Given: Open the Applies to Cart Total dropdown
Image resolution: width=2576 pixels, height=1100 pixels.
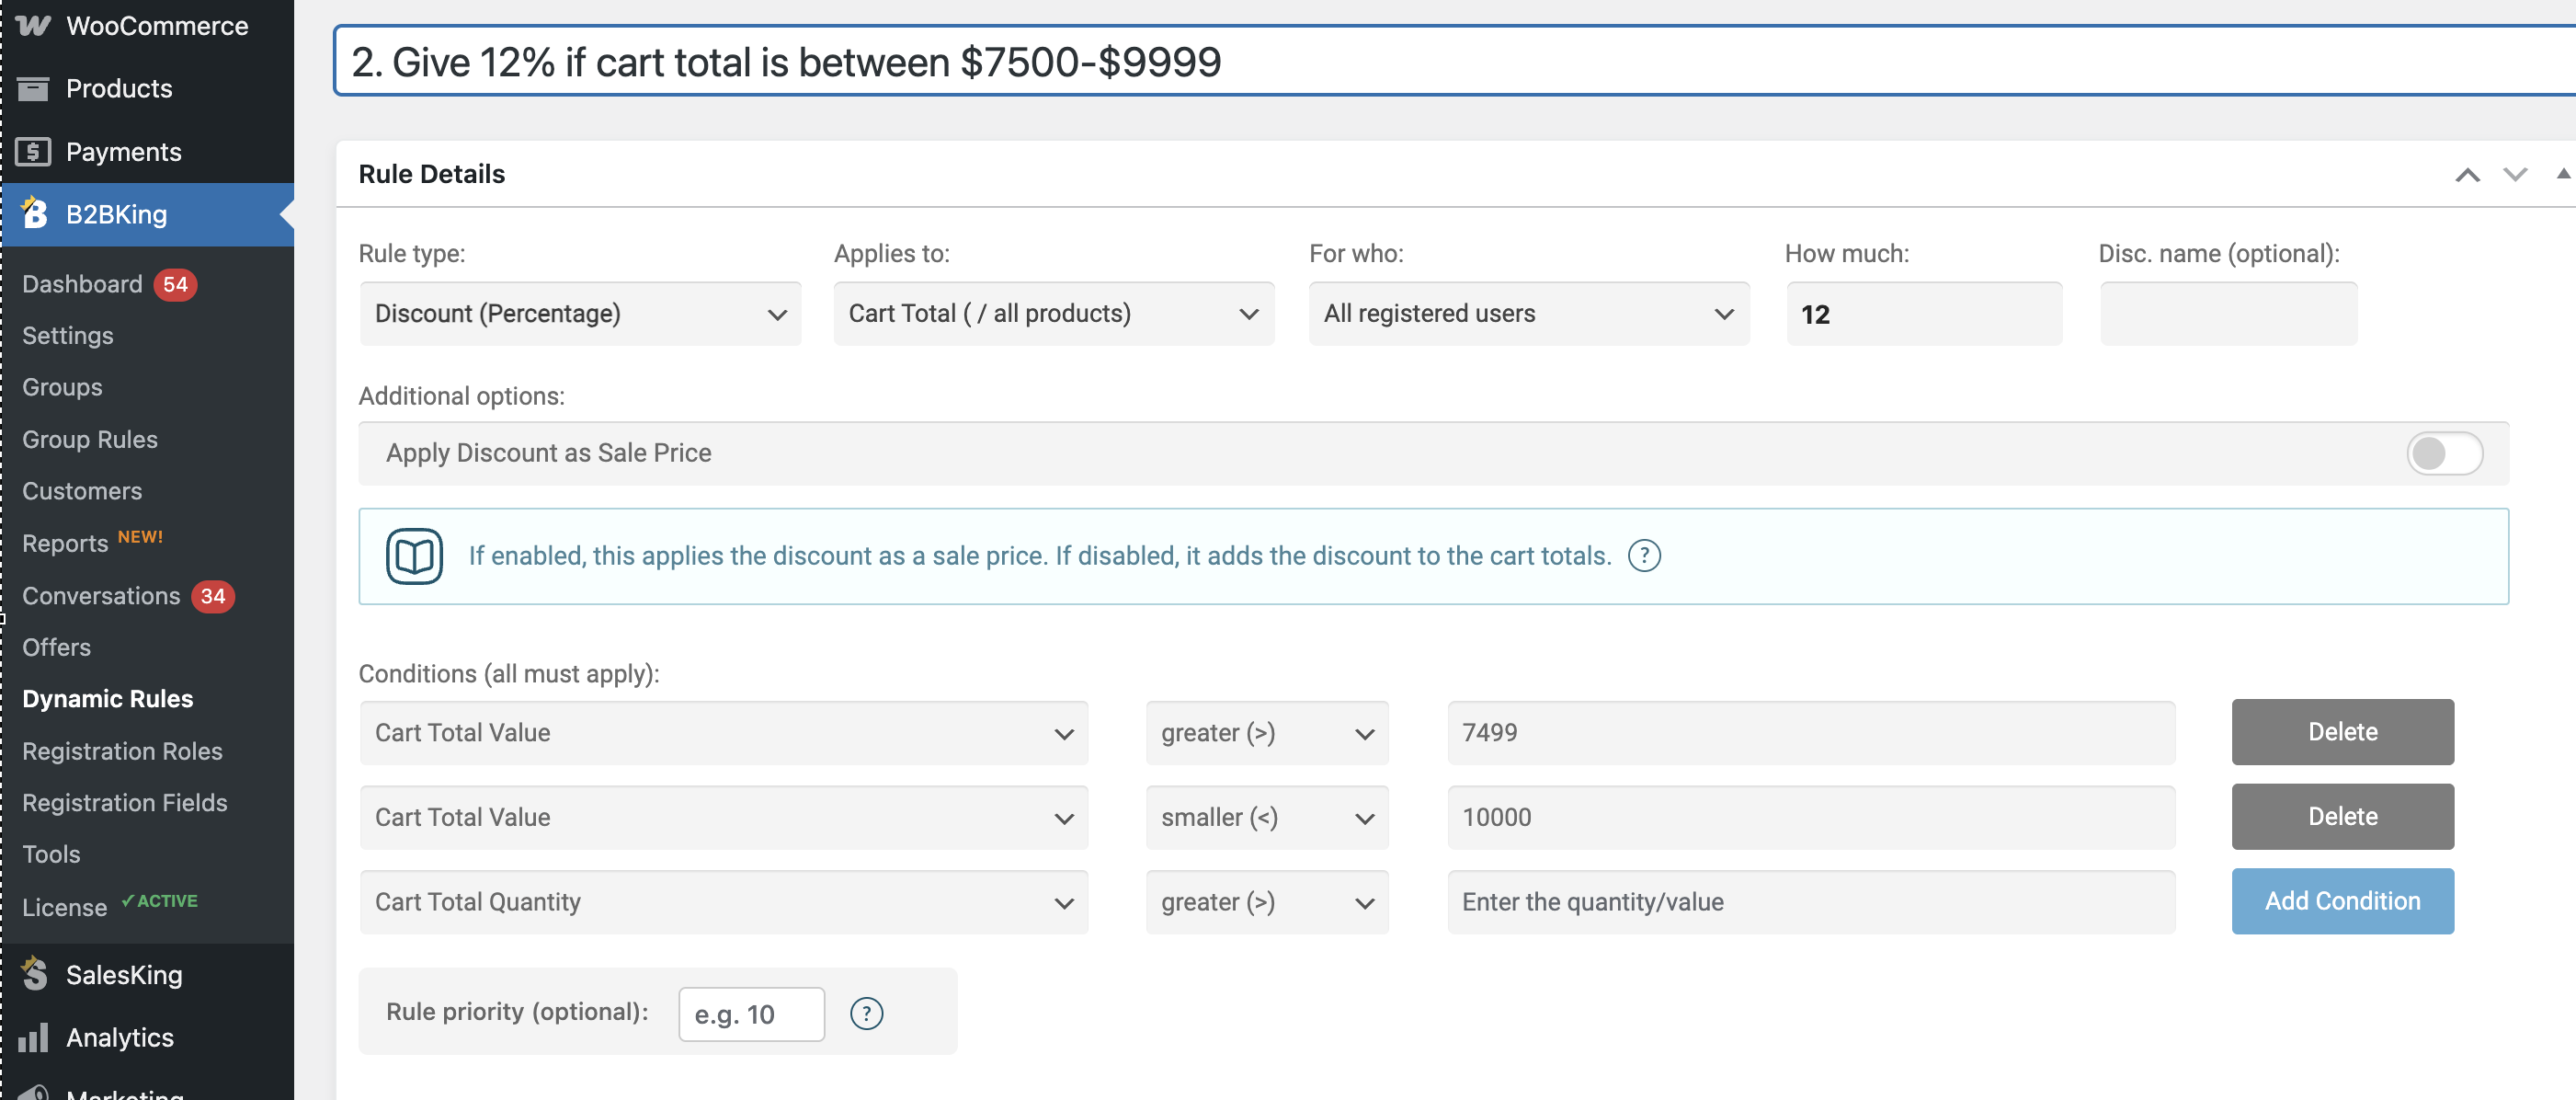Looking at the screenshot, I should (x=1054, y=314).
